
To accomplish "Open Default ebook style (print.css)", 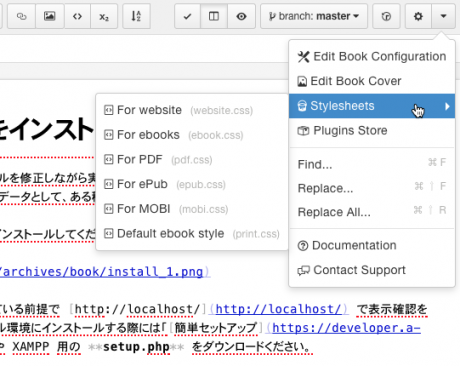I will tap(192, 233).
